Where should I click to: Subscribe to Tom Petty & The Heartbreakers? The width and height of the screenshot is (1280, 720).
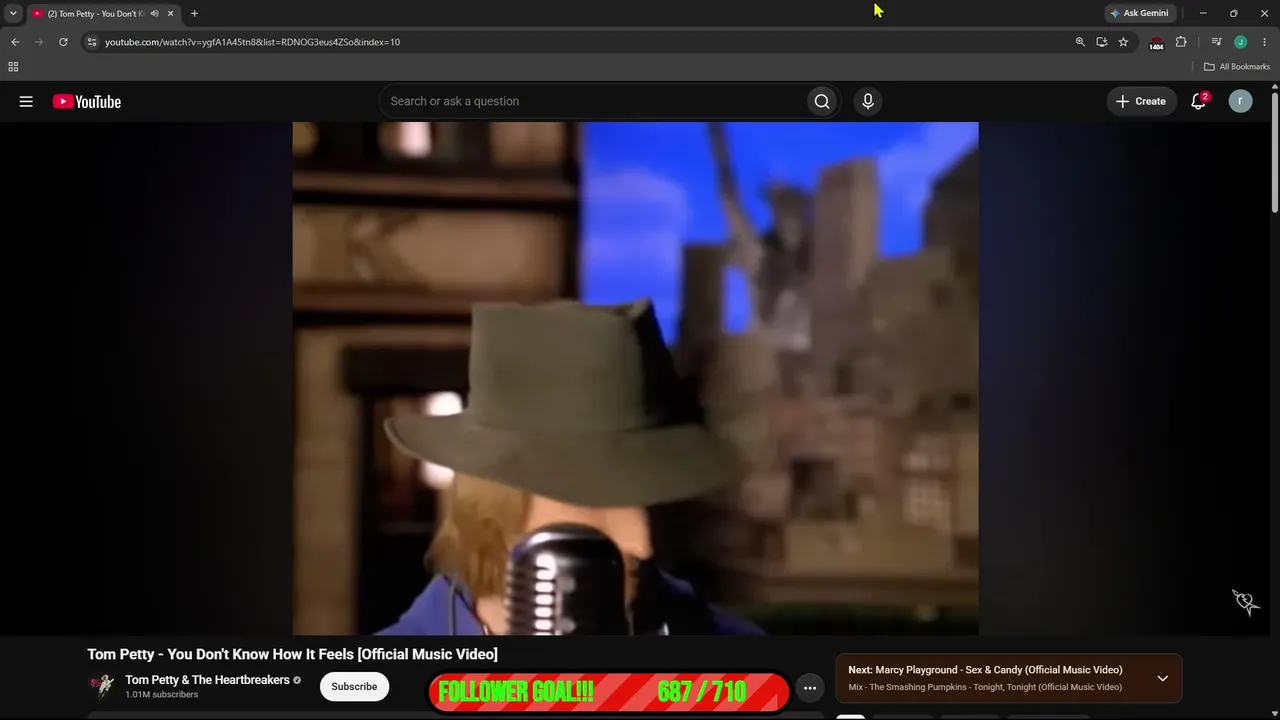pyautogui.click(x=354, y=687)
